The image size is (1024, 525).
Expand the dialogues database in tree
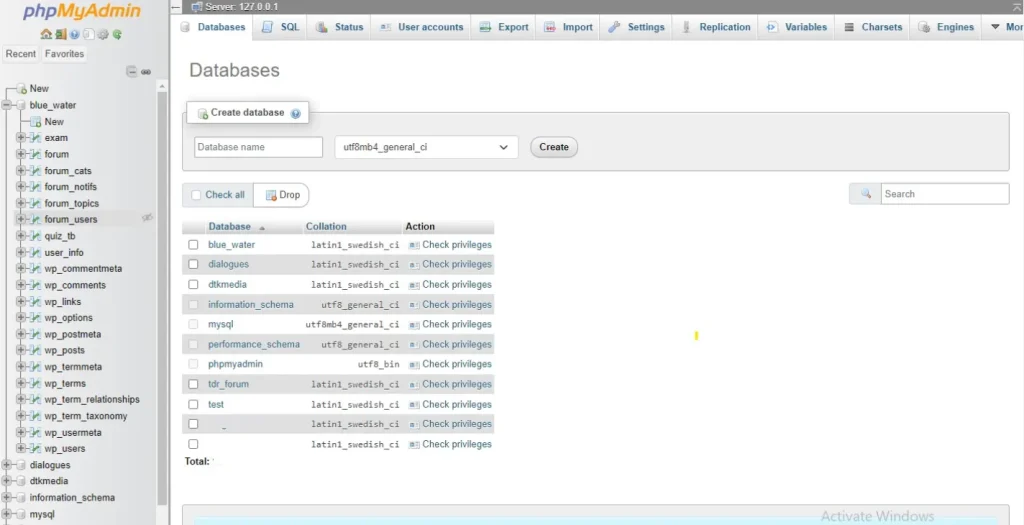pyautogui.click(x=7, y=465)
